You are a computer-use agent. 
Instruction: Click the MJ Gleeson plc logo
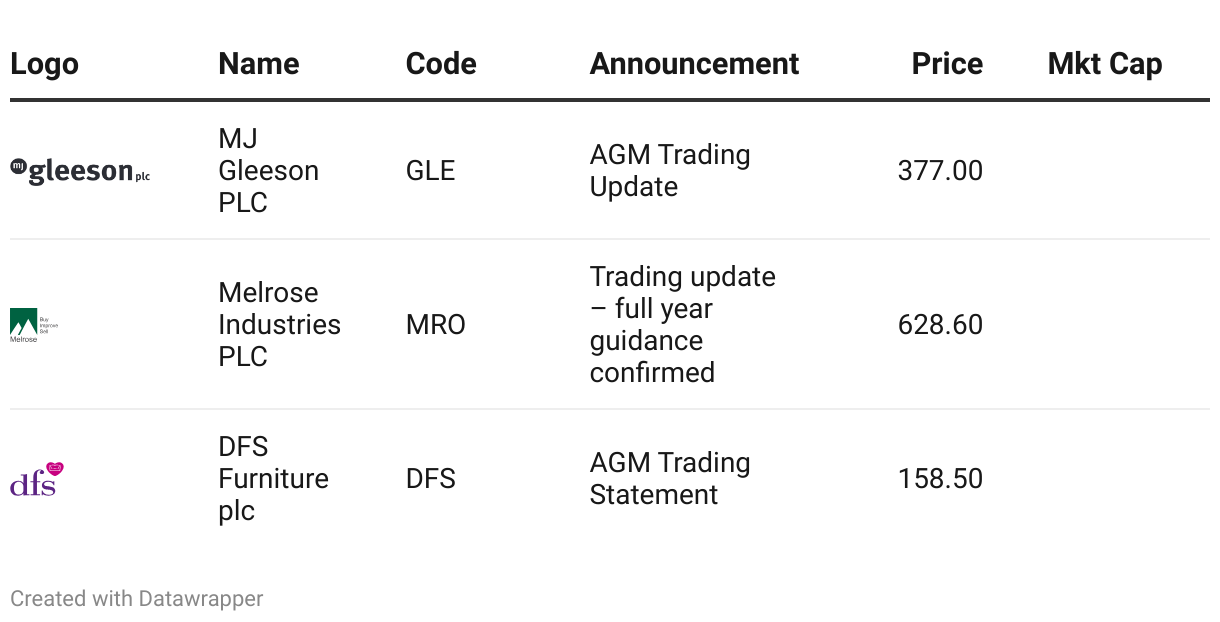pos(80,171)
